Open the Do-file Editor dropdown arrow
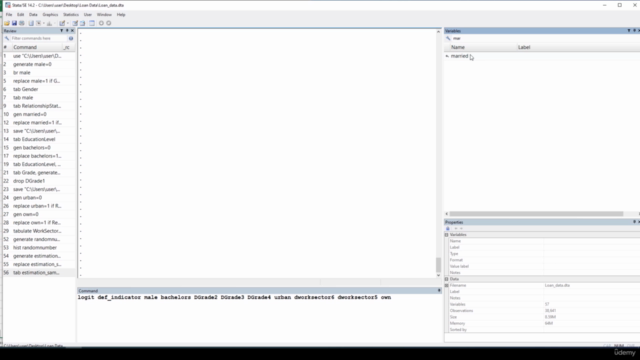The width and height of the screenshot is (640, 360). point(67,23)
